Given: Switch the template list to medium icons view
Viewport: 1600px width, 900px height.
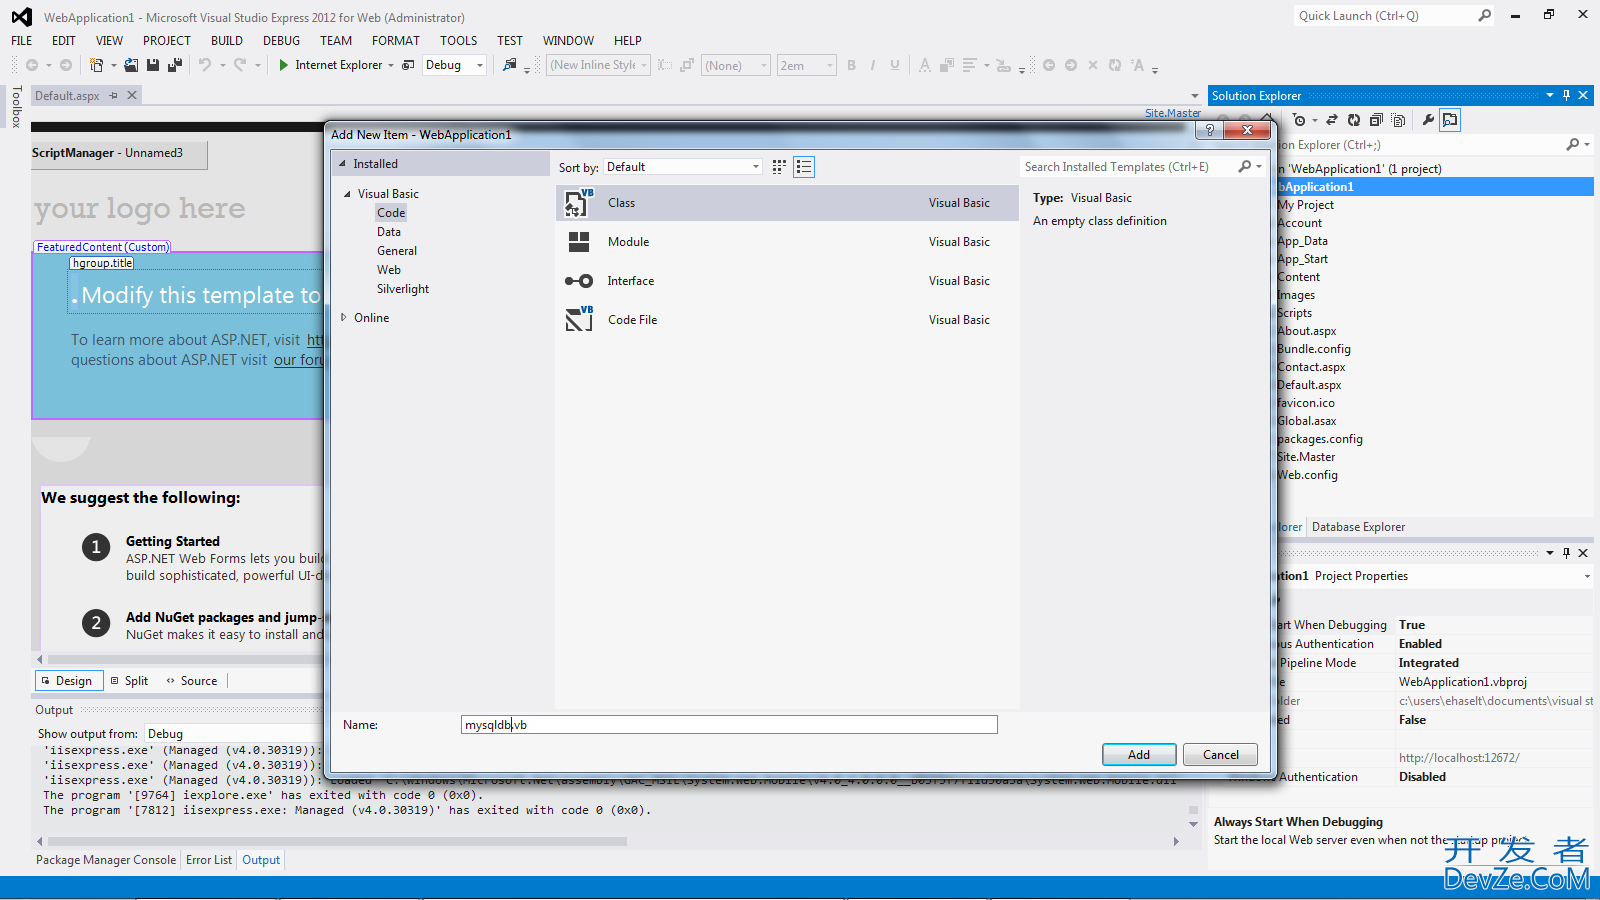Looking at the screenshot, I should 779,167.
